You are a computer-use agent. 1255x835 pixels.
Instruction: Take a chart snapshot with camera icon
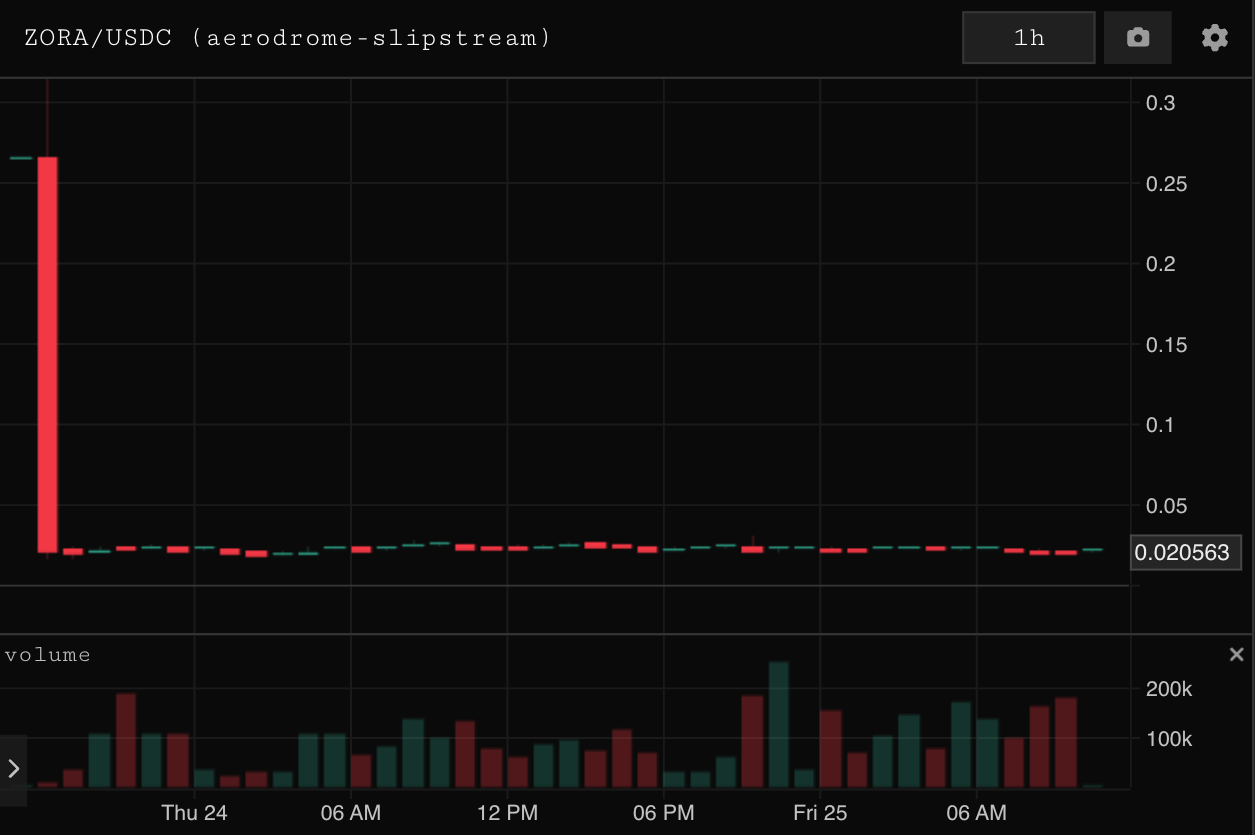click(1137, 38)
